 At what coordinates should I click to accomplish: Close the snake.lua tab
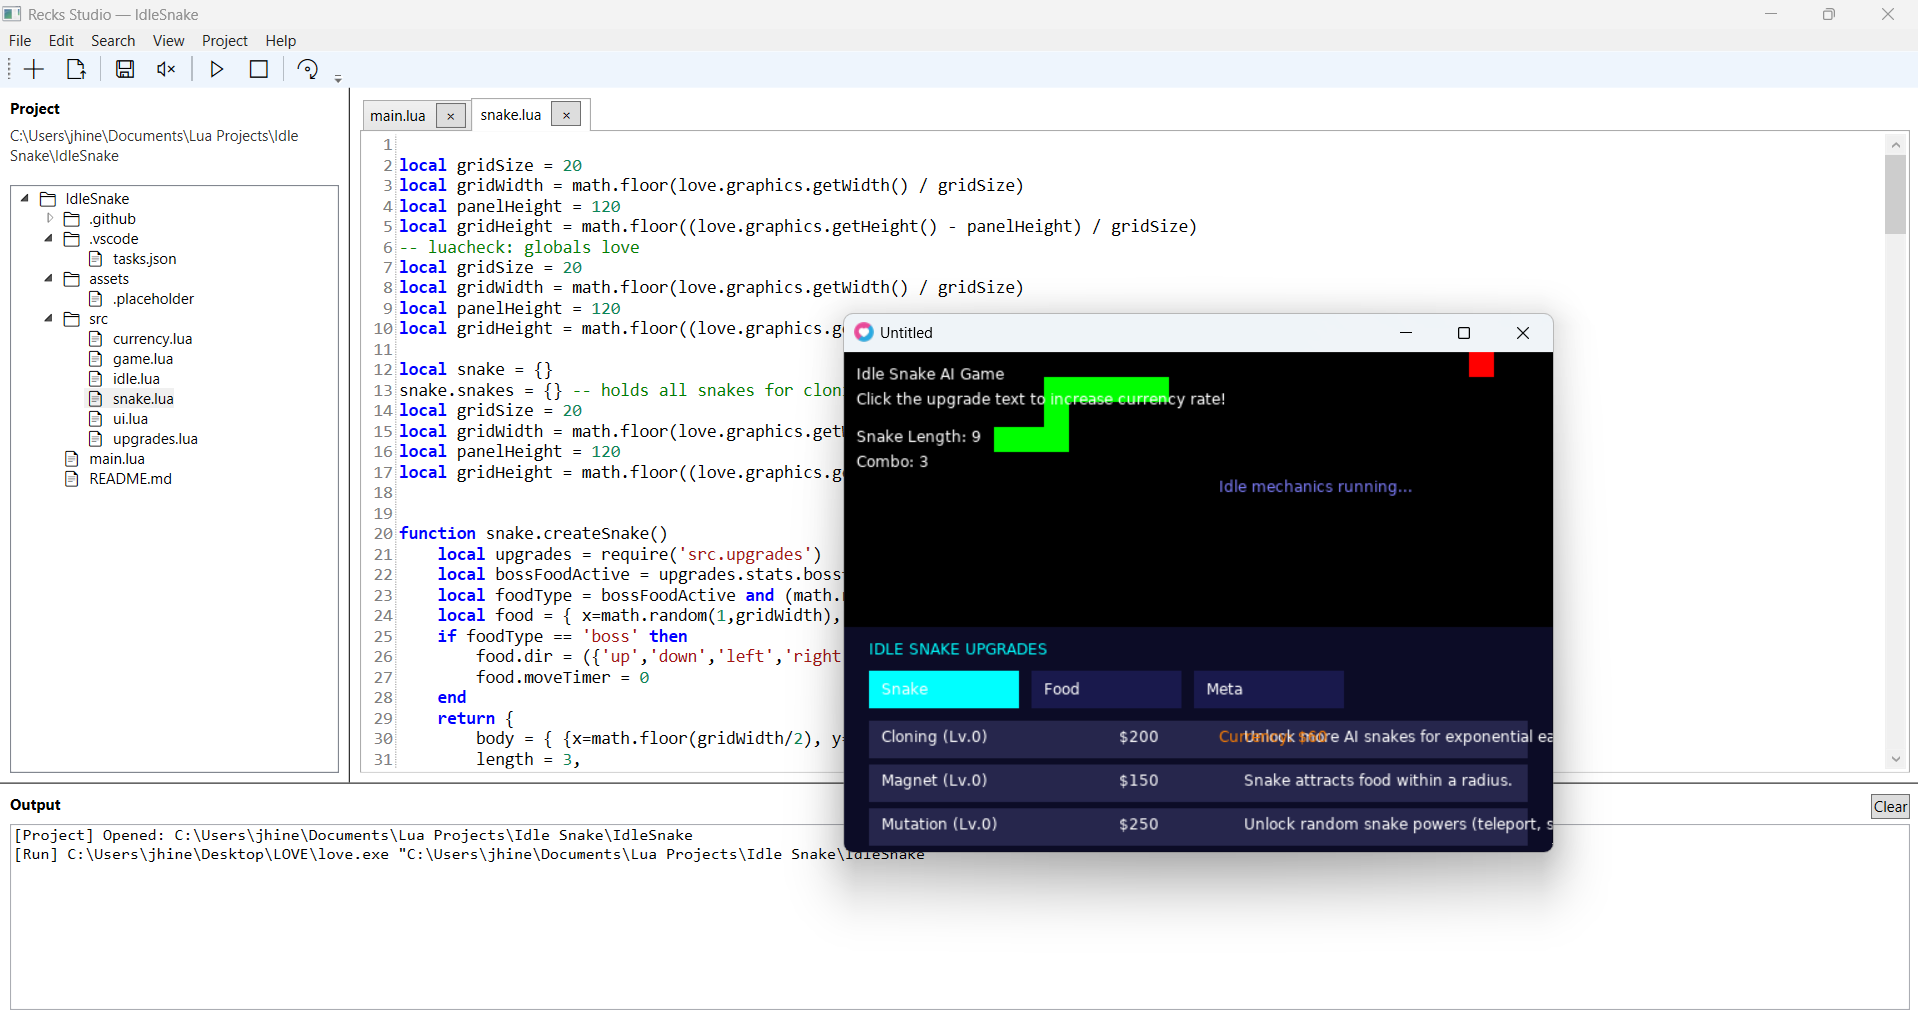[566, 115]
